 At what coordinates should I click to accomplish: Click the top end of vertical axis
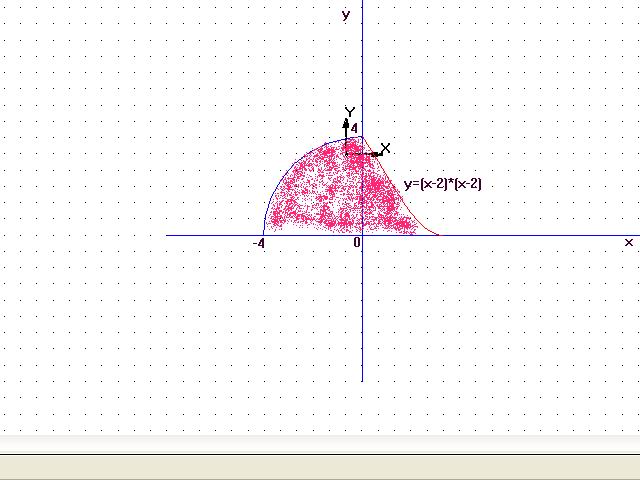(362, 2)
